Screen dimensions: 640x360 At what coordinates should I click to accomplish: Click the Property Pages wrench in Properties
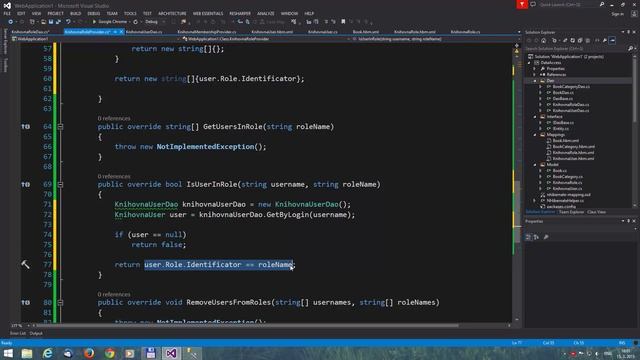[546, 237]
